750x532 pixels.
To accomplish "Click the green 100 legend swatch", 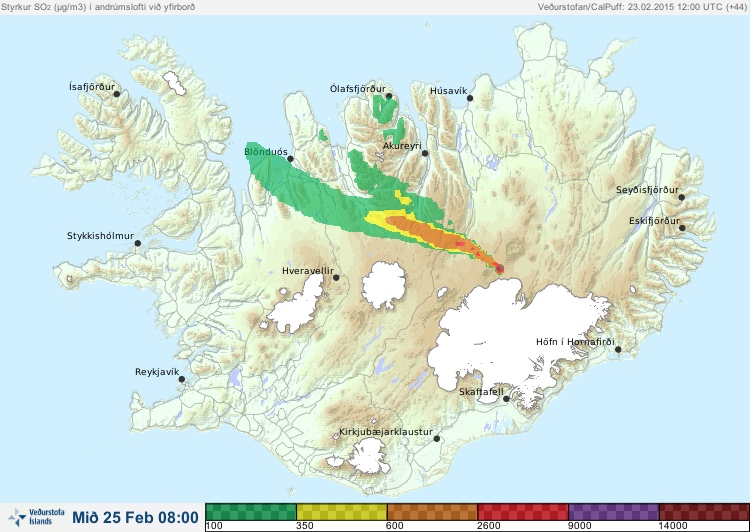I will click(251, 512).
